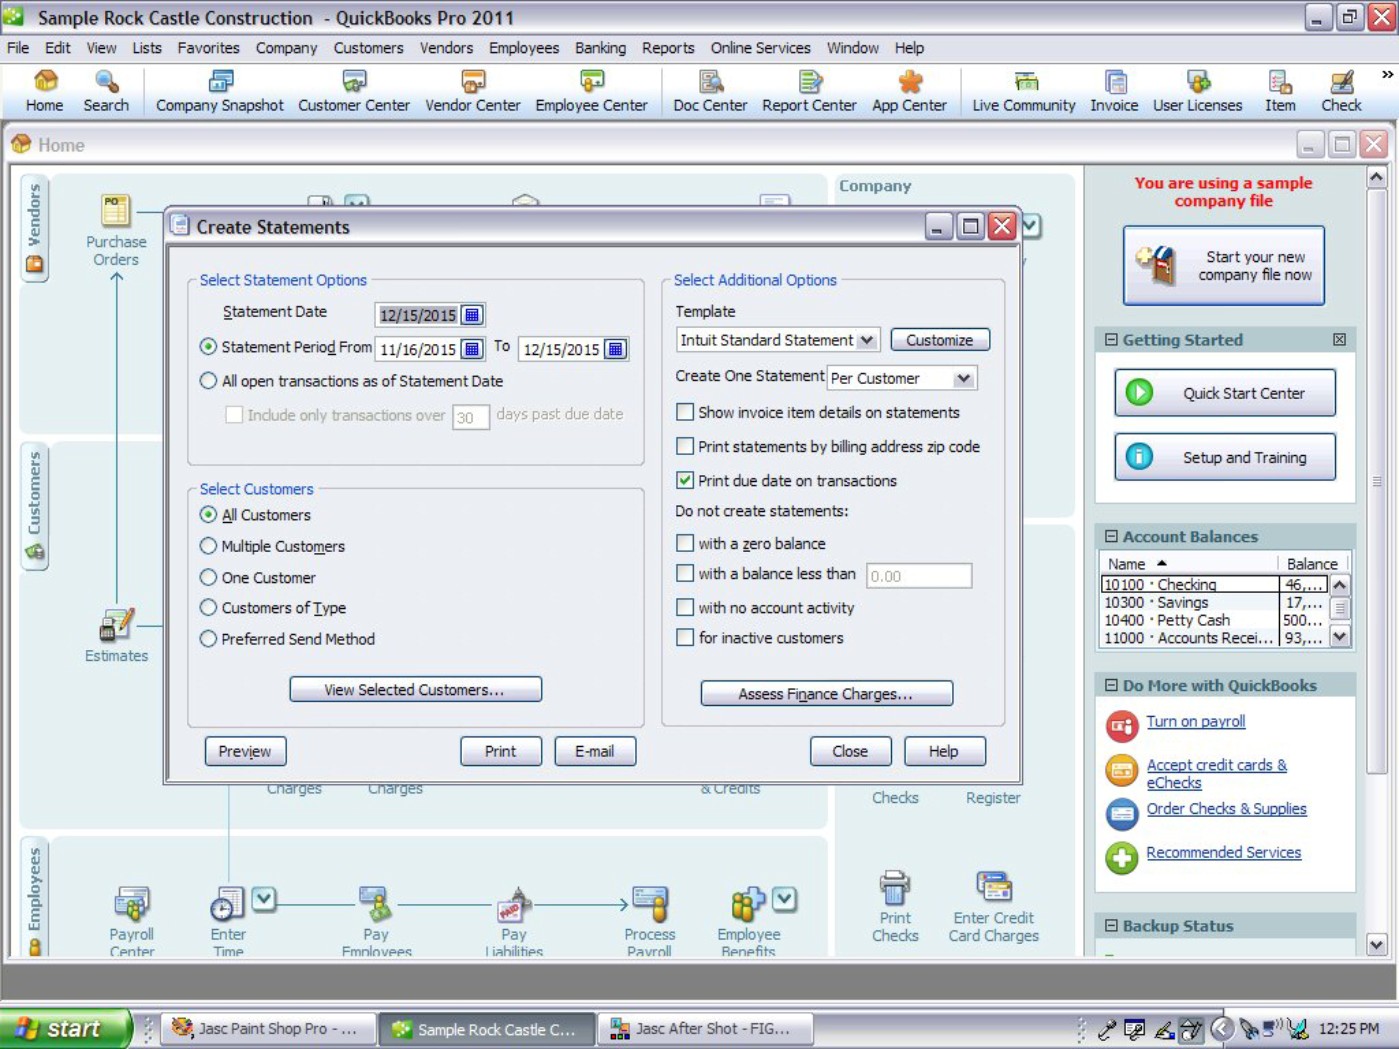Open the Home toolbar icon

pos(44,91)
